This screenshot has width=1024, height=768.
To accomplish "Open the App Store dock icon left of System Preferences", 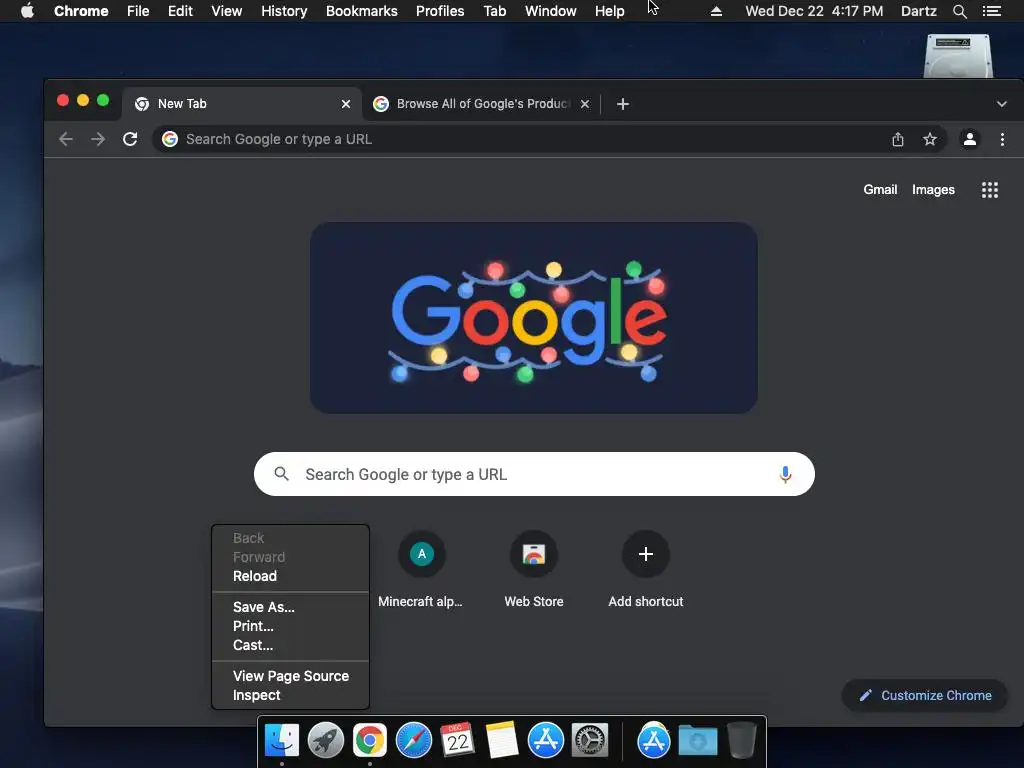I will point(545,741).
